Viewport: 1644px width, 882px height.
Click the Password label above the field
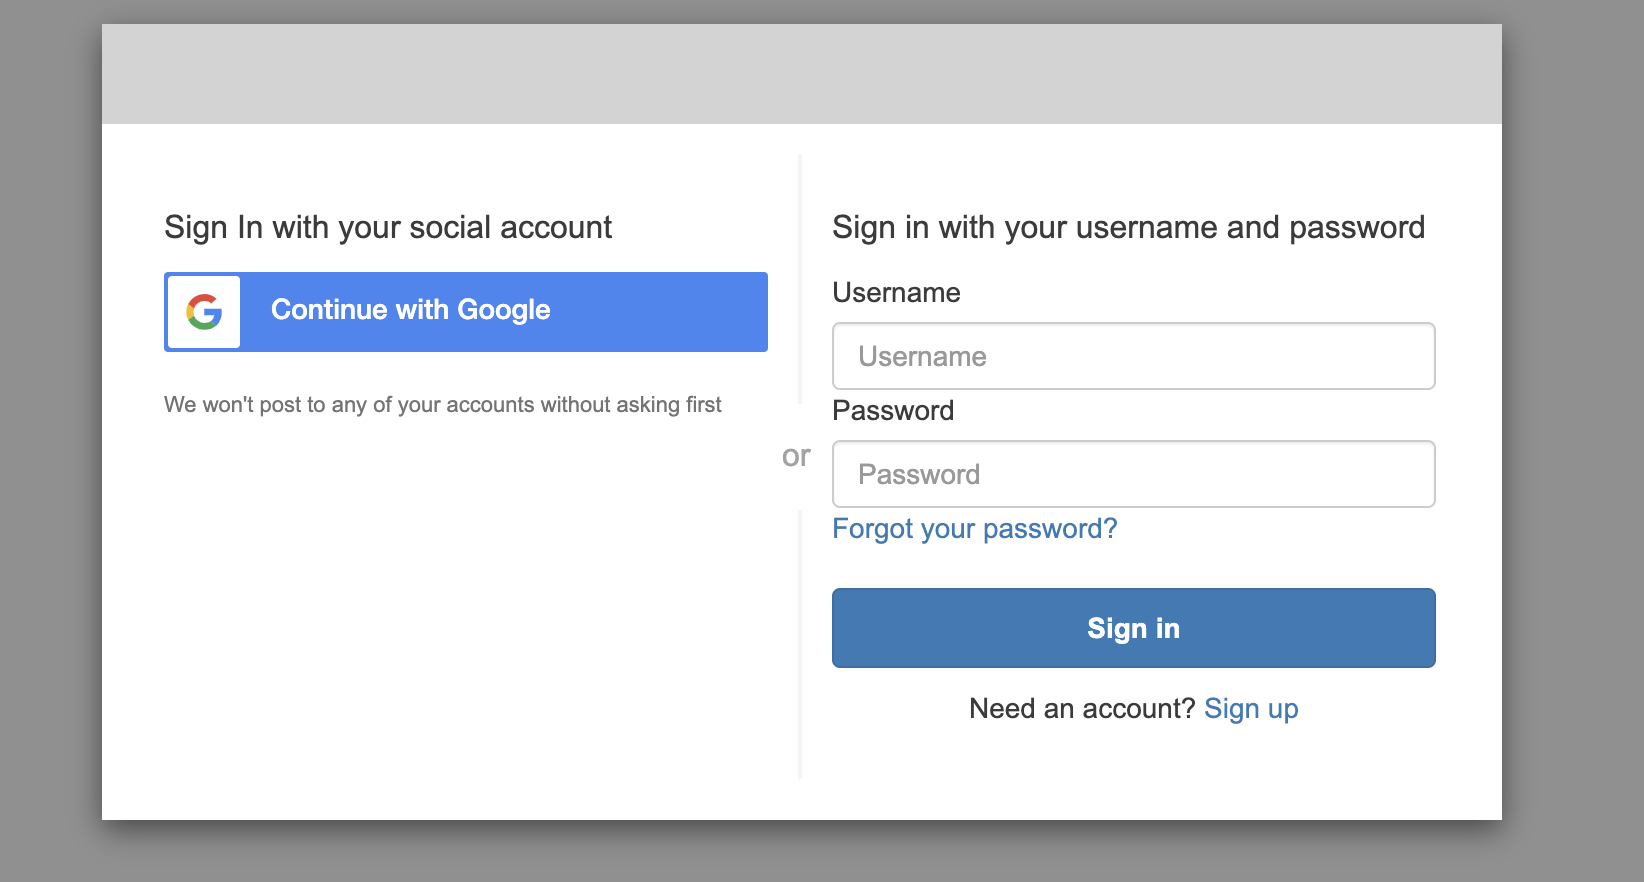coord(893,411)
